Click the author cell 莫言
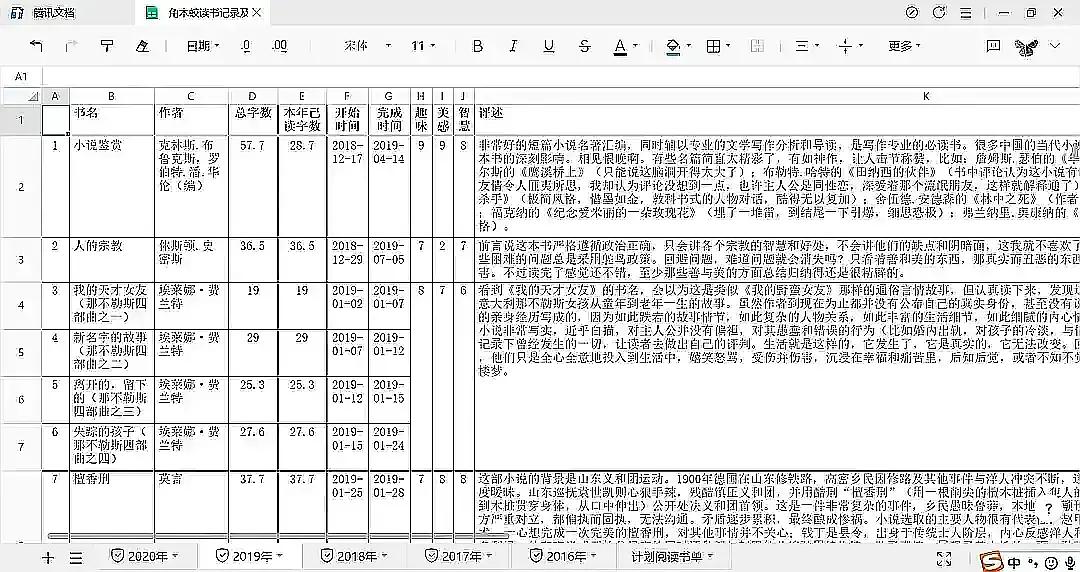 coord(191,507)
